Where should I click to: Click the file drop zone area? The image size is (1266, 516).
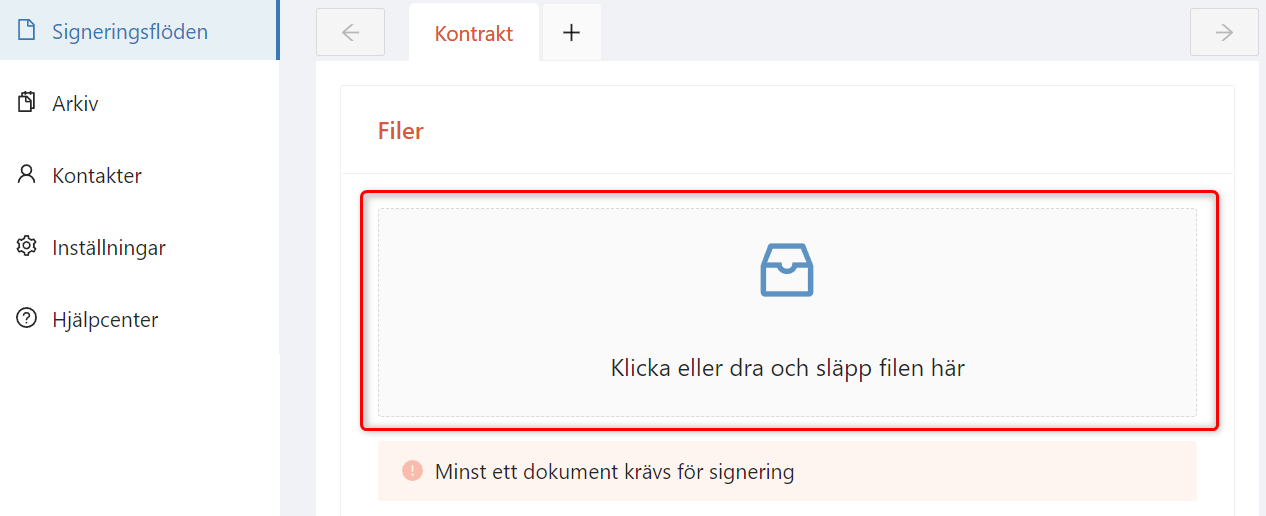tap(787, 312)
